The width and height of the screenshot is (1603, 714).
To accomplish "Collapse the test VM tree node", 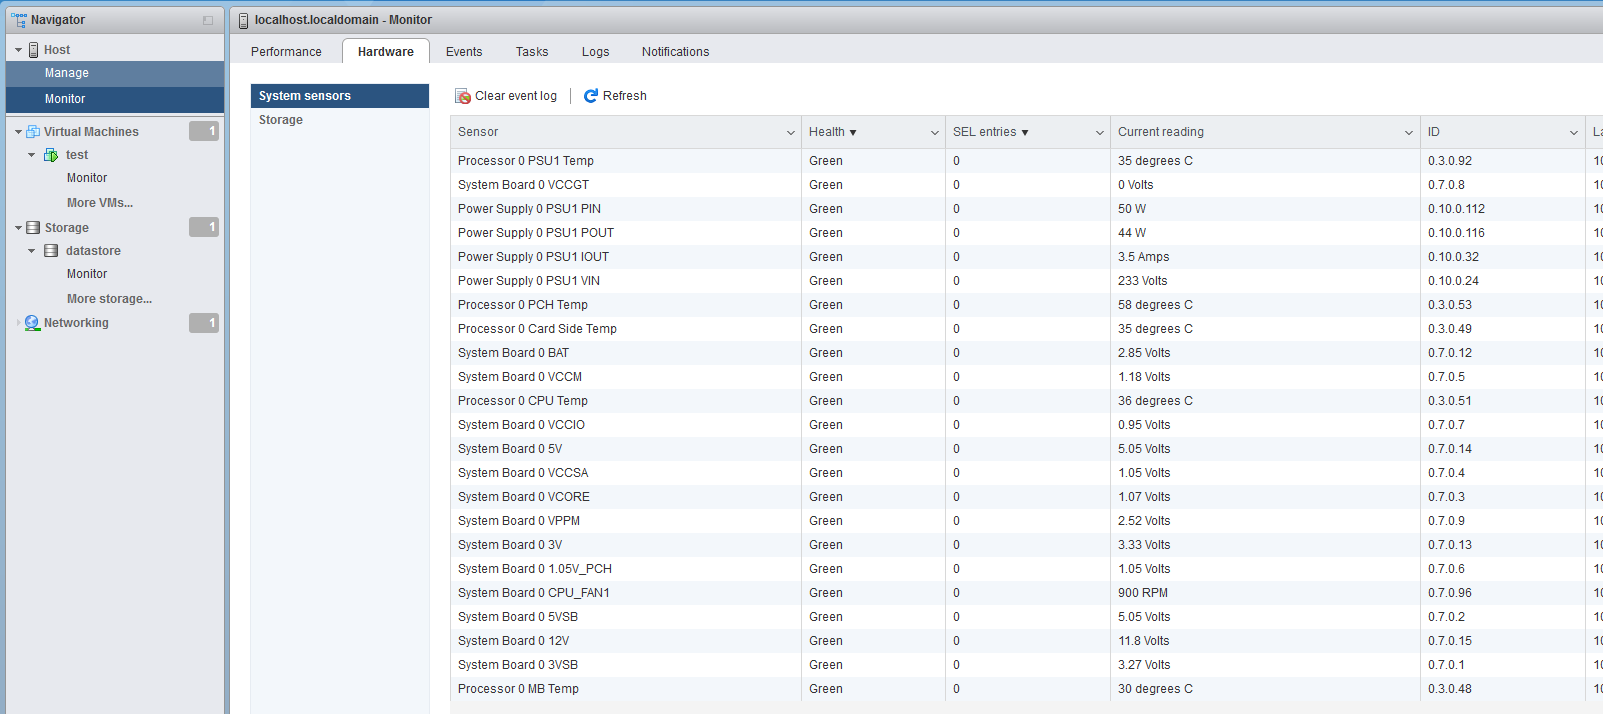I will (x=32, y=155).
